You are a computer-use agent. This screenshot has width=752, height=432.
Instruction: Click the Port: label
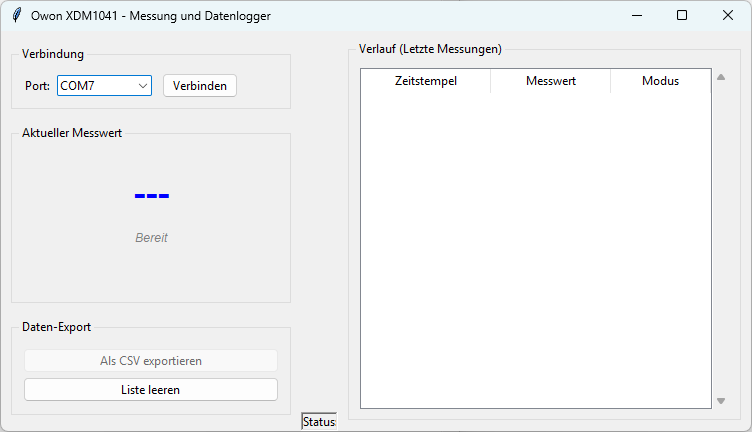37,86
